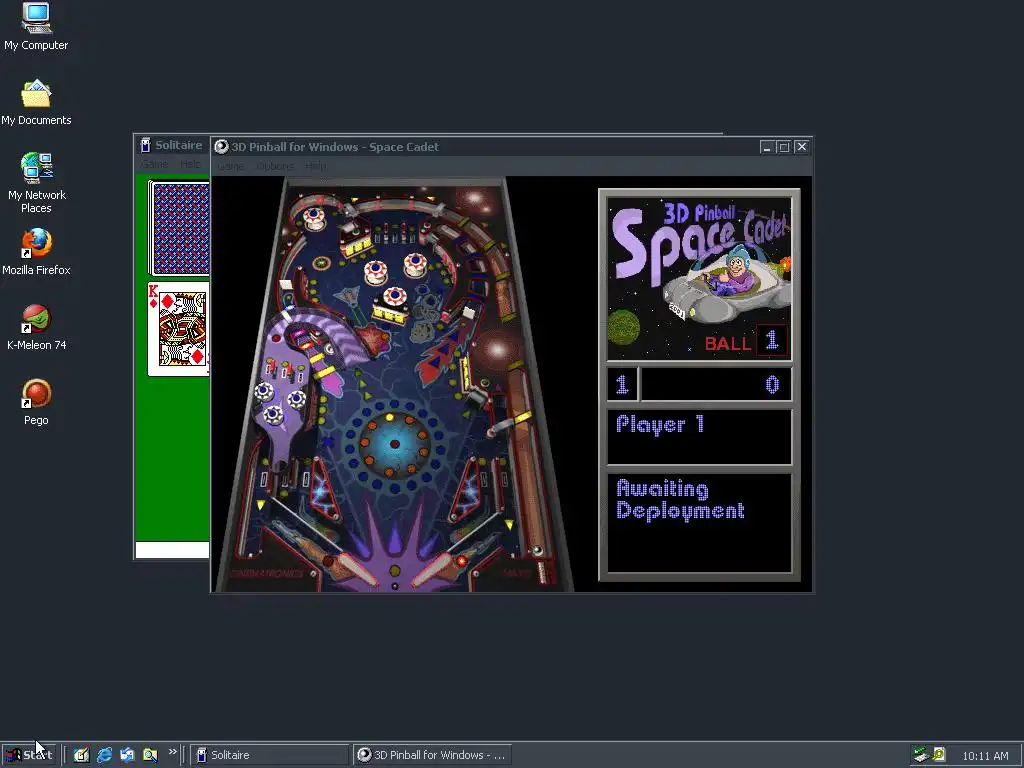Click the network connection tray icon
The height and width of the screenshot is (768, 1024).
(921, 755)
